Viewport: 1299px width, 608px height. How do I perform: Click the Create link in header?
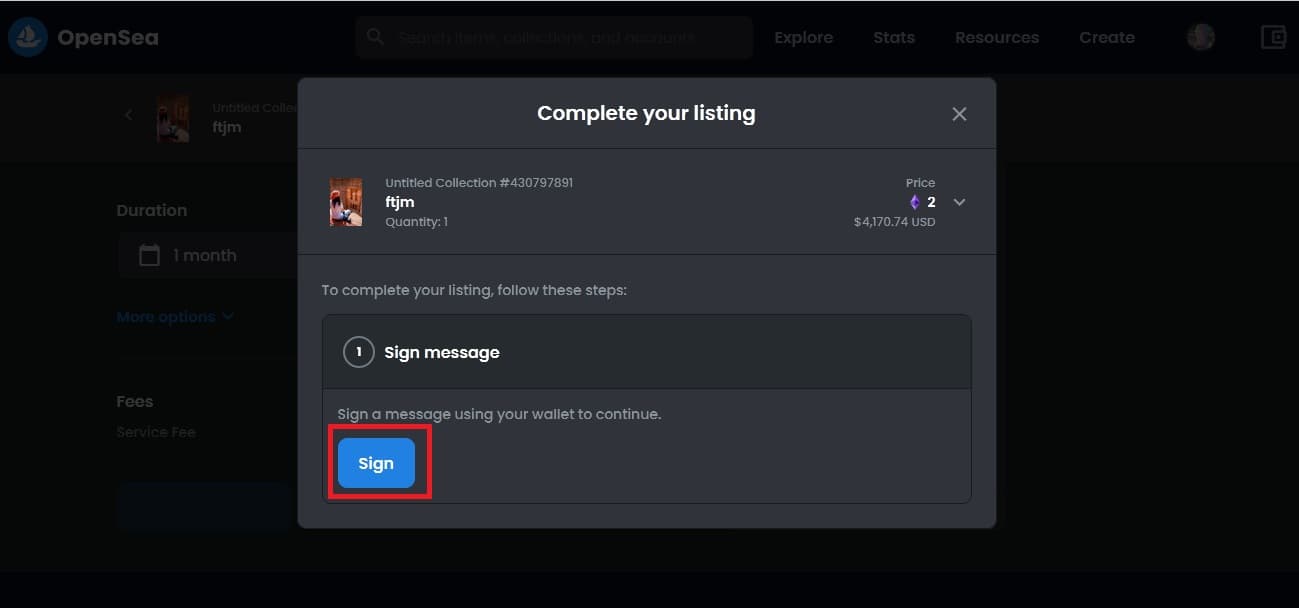[x=1107, y=38]
